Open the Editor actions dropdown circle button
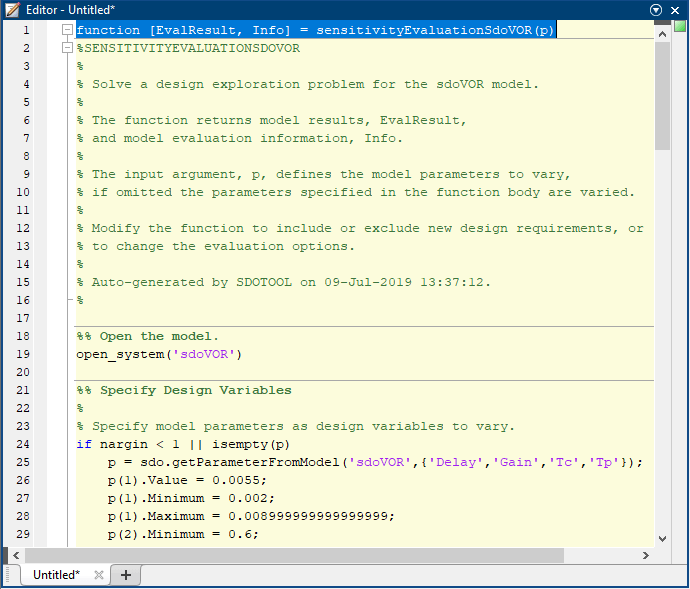 click(656, 10)
